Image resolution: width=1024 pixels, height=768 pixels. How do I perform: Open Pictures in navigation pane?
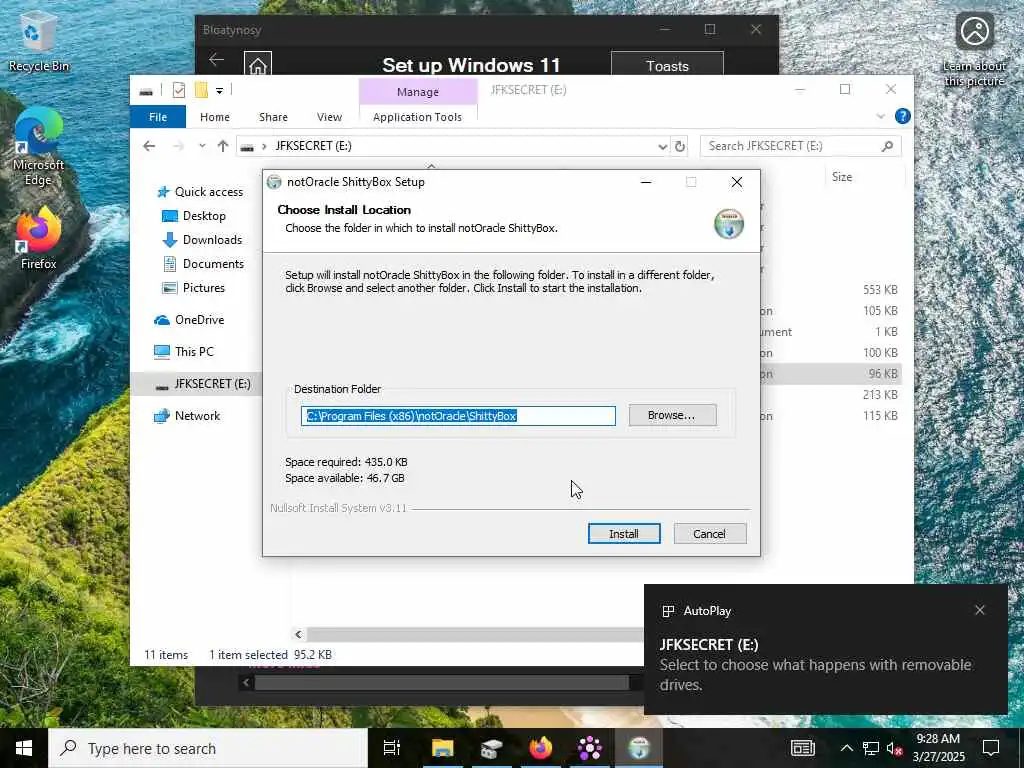tap(193, 288)
